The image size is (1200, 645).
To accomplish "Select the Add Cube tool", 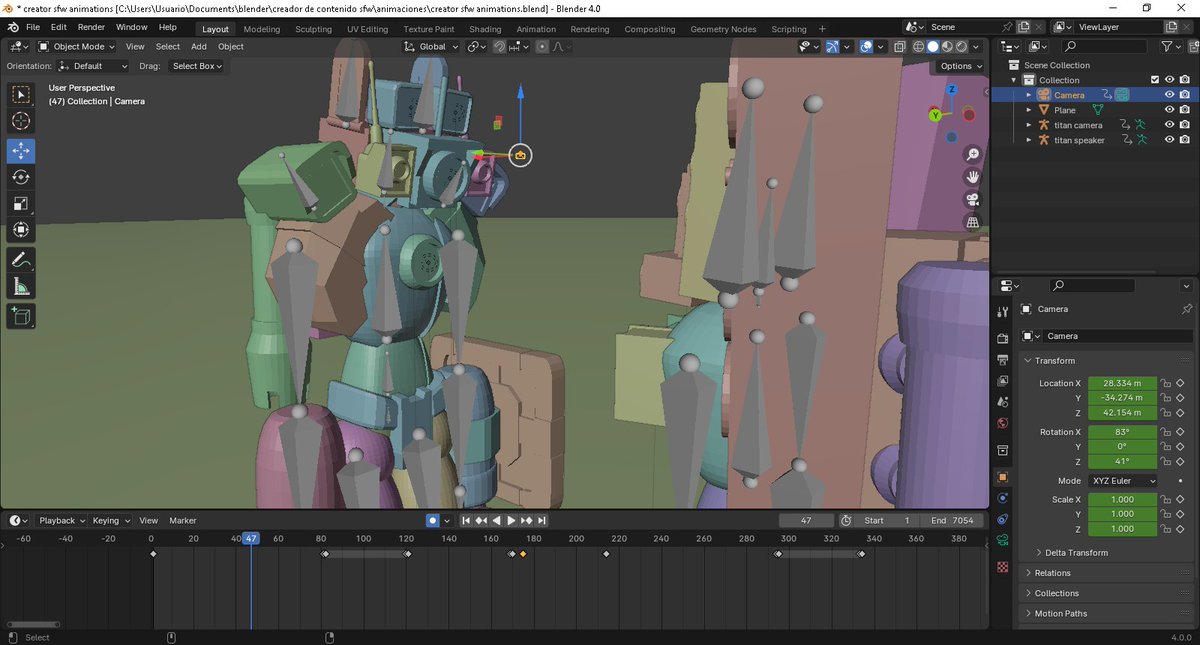I will [21, 317].
